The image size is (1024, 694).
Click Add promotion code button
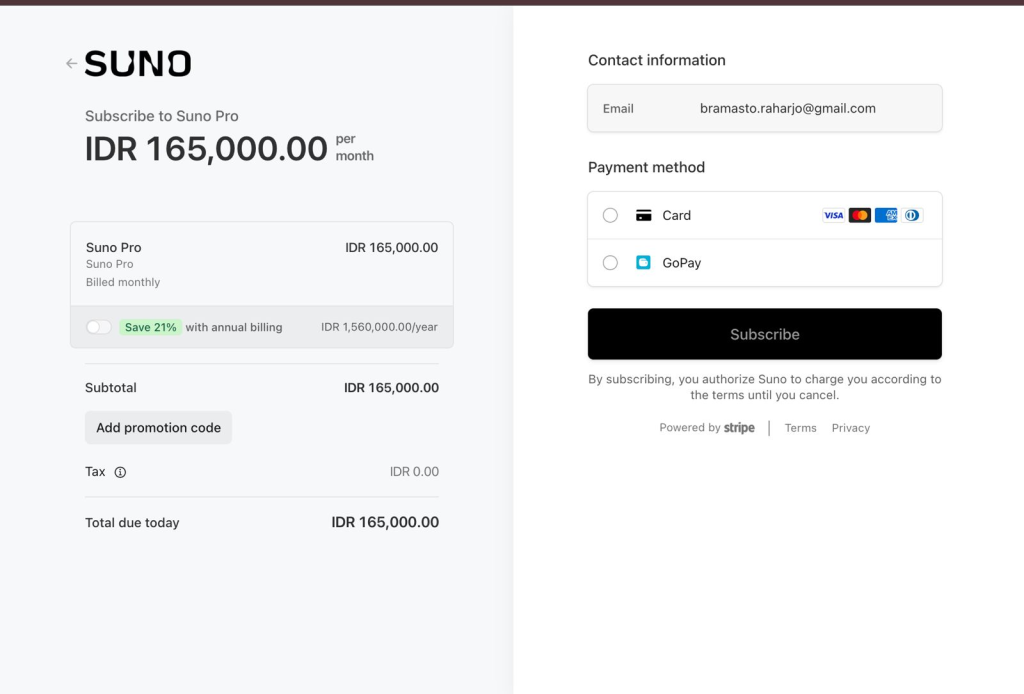pyautogui.click(x=158, y=428)
